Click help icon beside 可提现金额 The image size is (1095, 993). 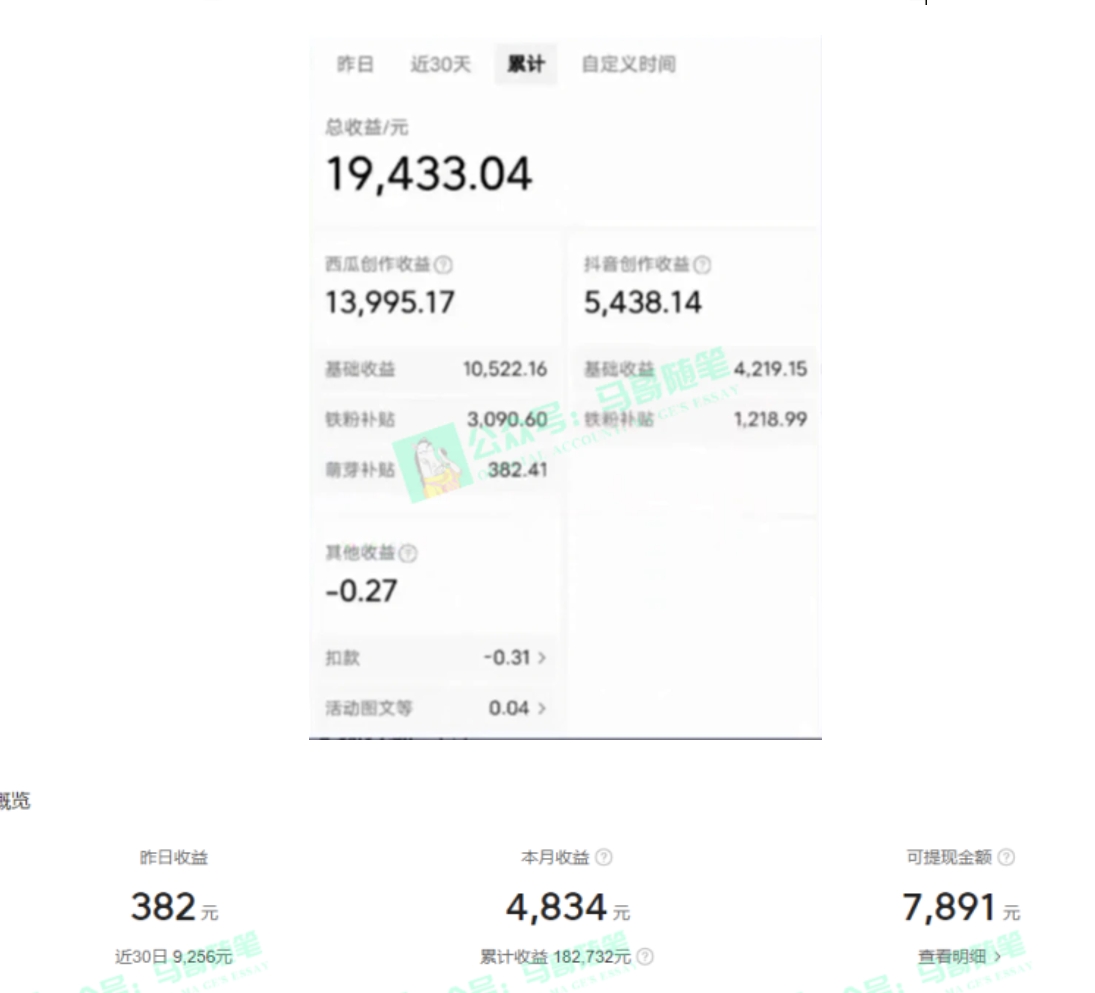click(x=1006, y=857)
